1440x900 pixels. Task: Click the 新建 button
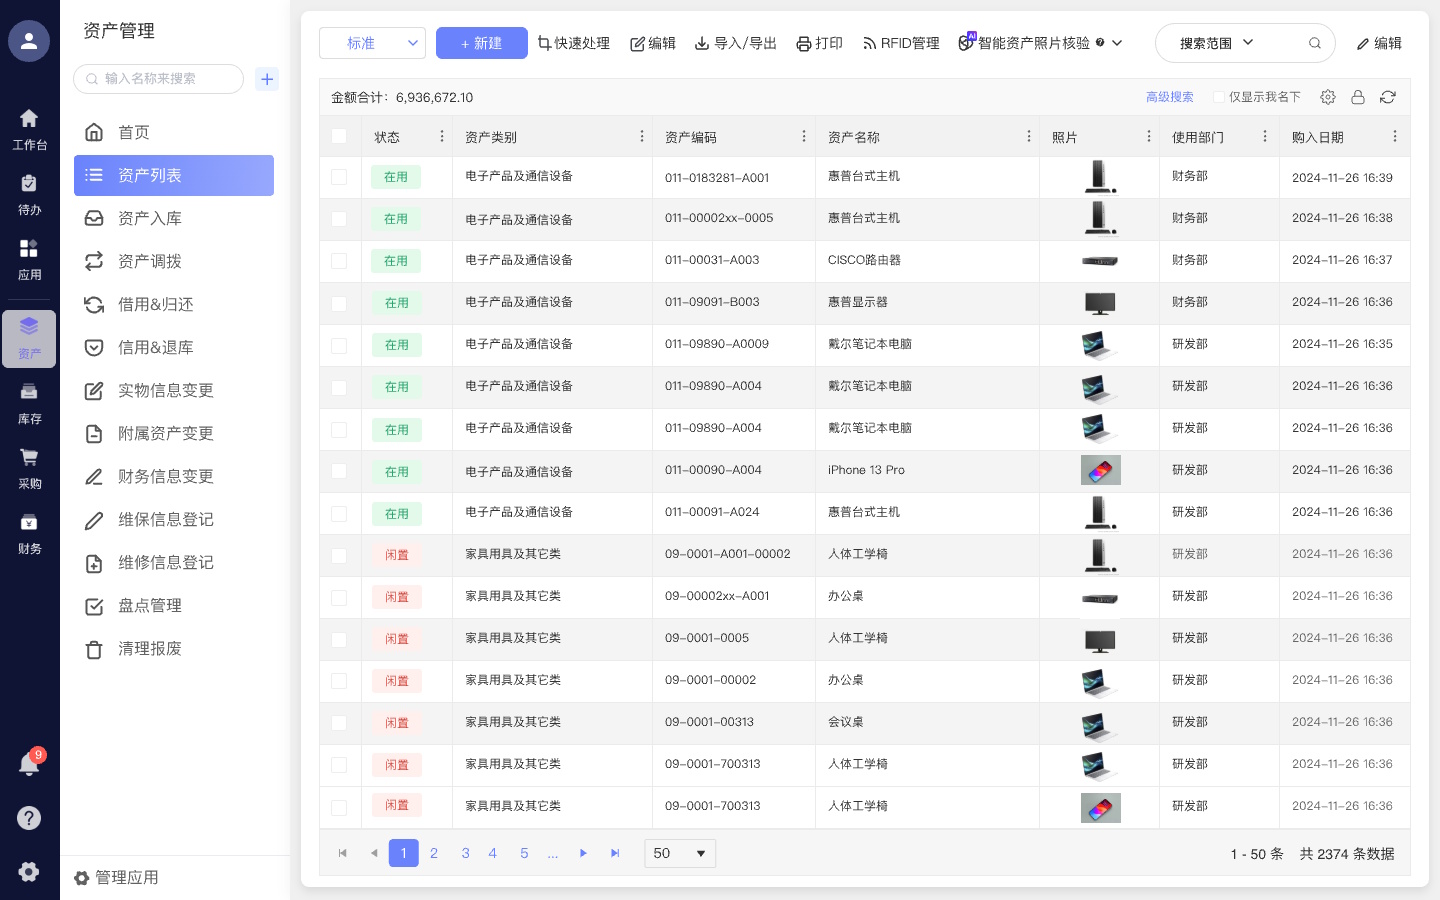pyautogui.click(x=481, y=43)
